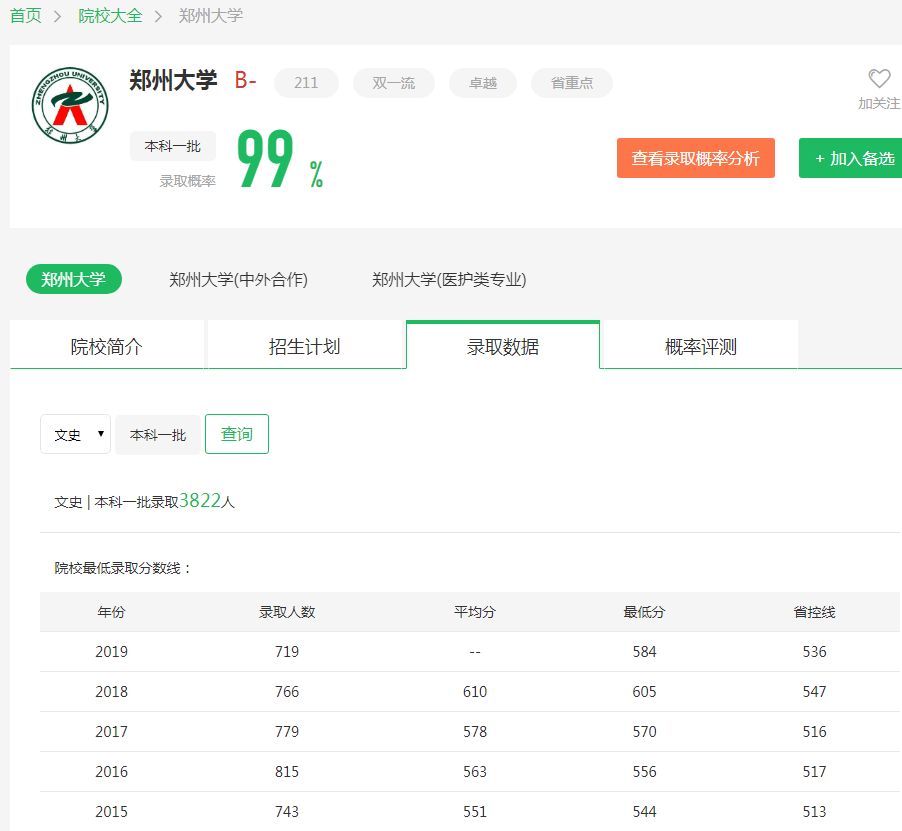902x831 pixels.
Task: Click admission count 779 in the 2017 row
Action: coord(287,732)
